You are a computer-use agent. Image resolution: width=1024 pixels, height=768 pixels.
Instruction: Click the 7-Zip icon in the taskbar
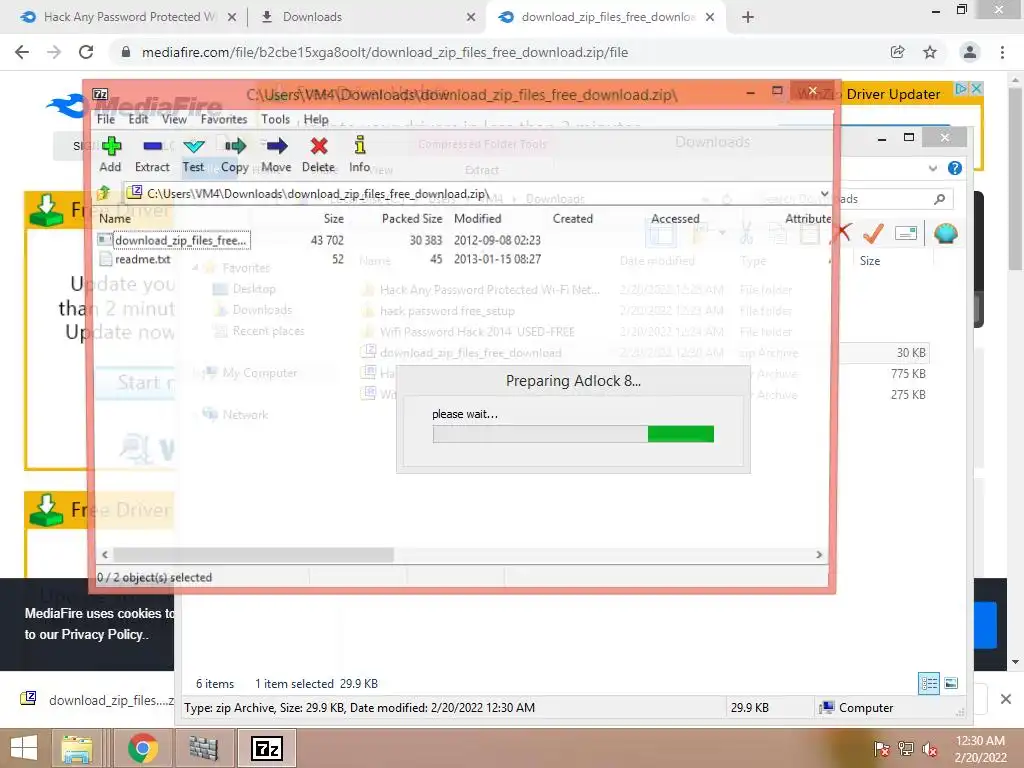coord(267,748)
